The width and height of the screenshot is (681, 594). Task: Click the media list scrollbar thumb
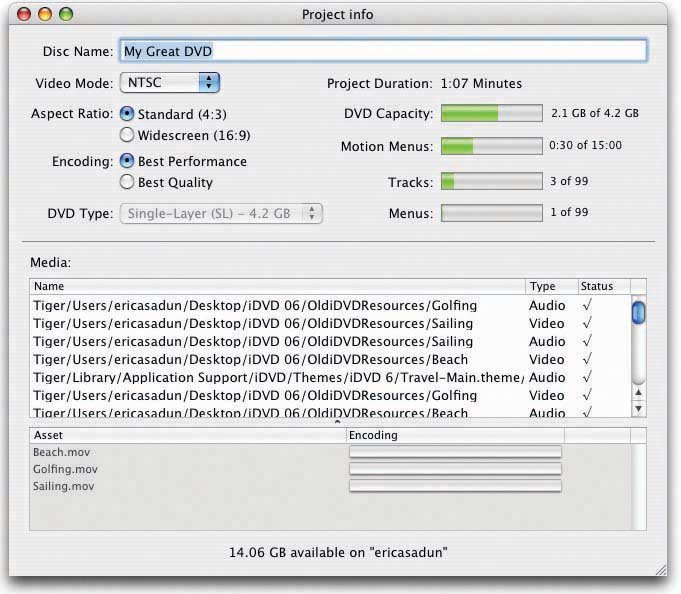pyautogui.click(x=638, y=313)
